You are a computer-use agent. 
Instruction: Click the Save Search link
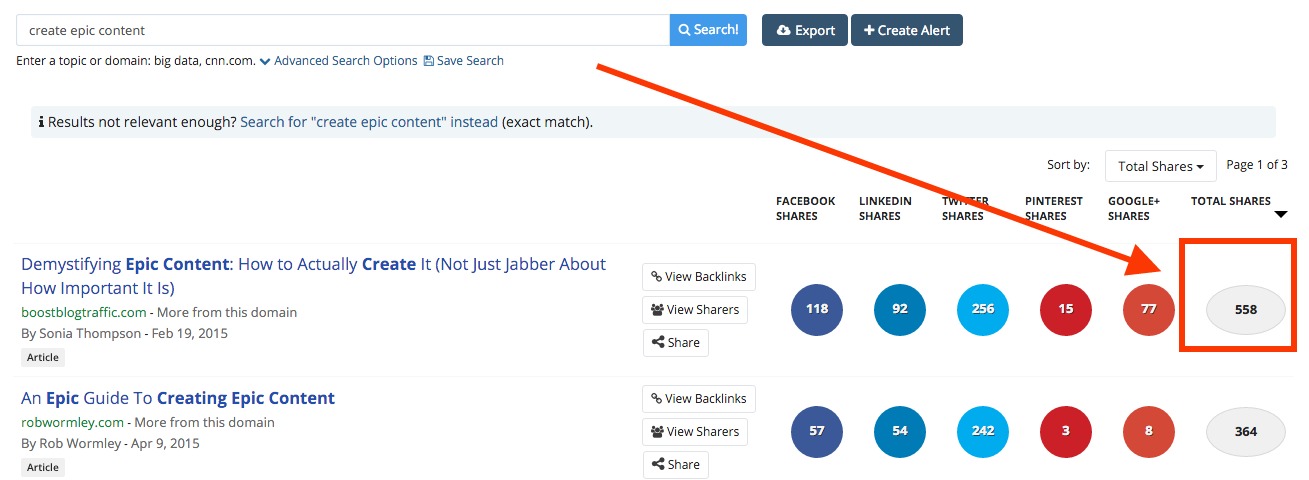[464, 61]
